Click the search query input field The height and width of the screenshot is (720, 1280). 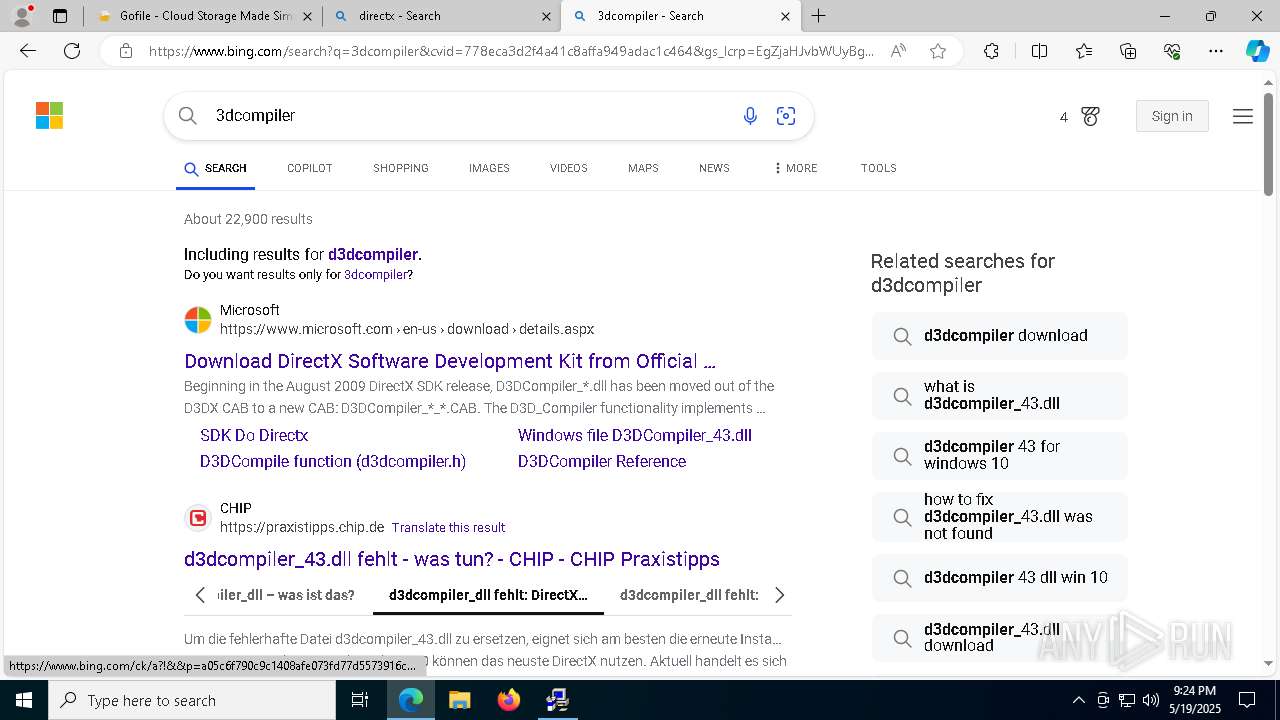tap(470, 116)
